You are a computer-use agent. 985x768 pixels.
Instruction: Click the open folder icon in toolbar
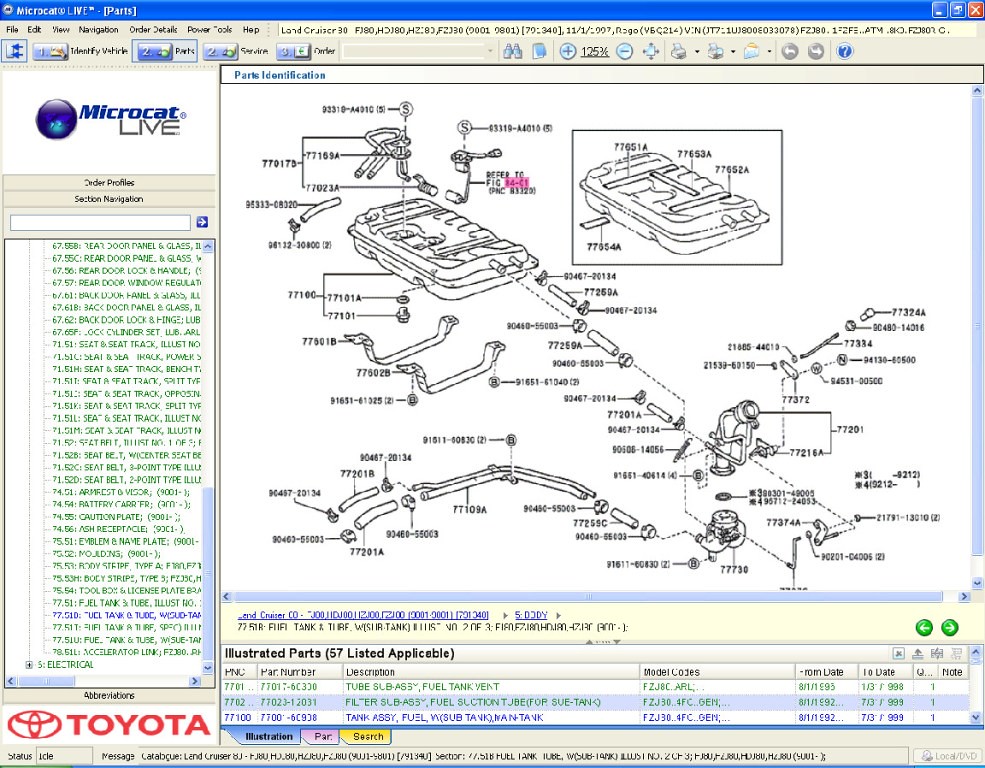(752, 51)
